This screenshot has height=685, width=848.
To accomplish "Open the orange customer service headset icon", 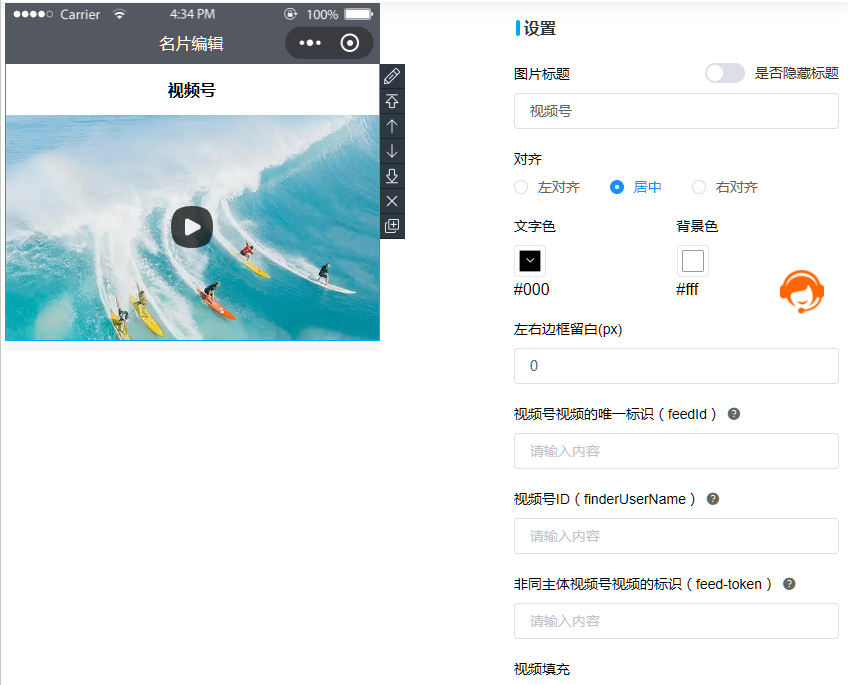I will click(801, 291).
